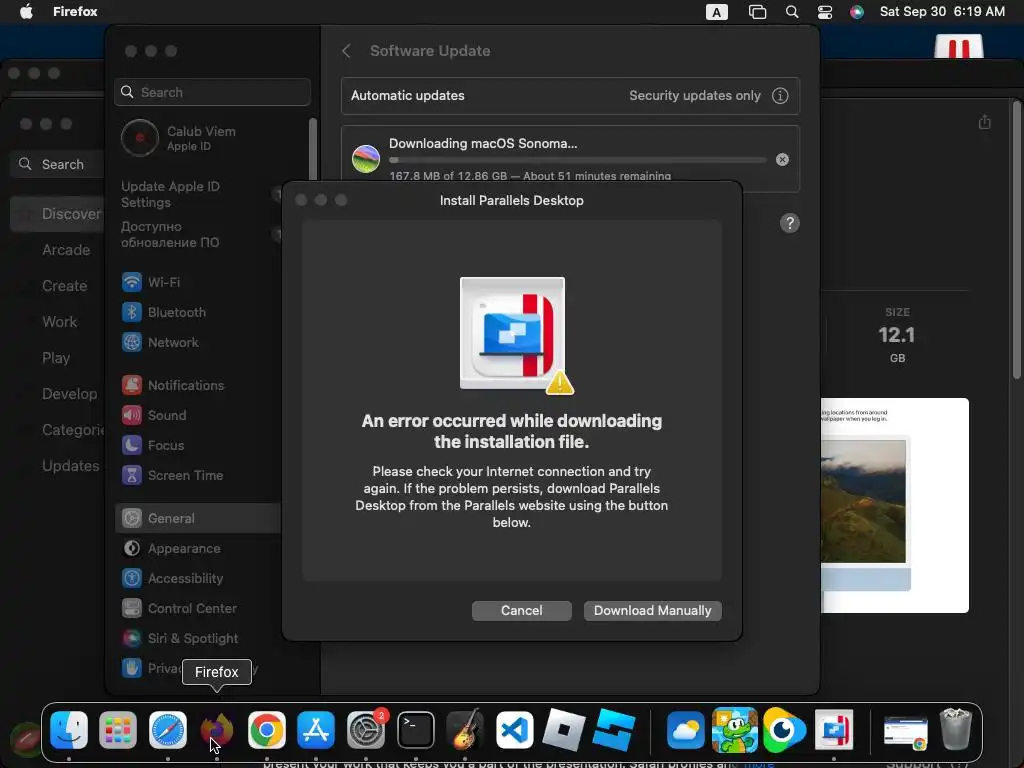This screenshot has height=768, width=1024.
Task: Launch Terminal from the Dock
Action: tap(416, 729)
